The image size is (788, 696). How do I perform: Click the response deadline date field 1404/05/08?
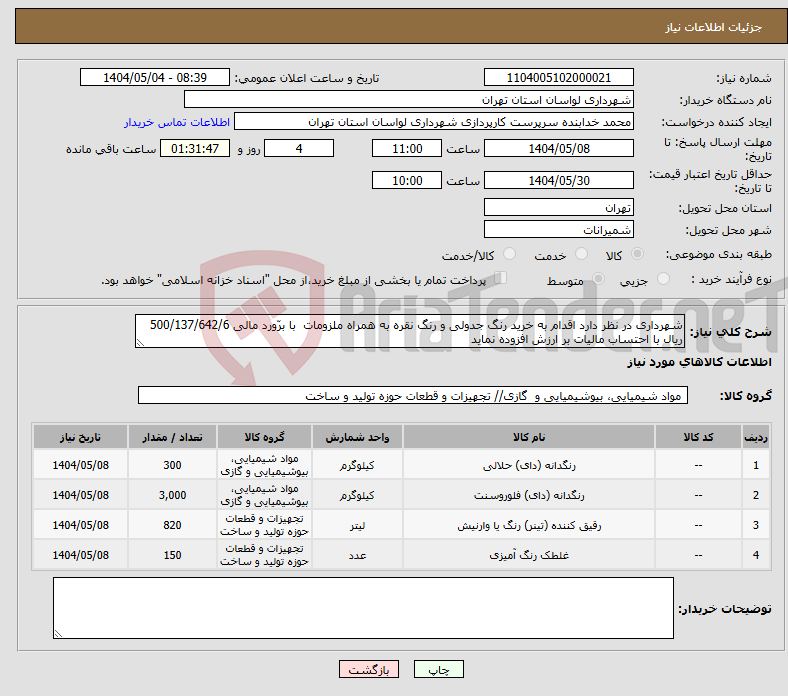[558, 149]
